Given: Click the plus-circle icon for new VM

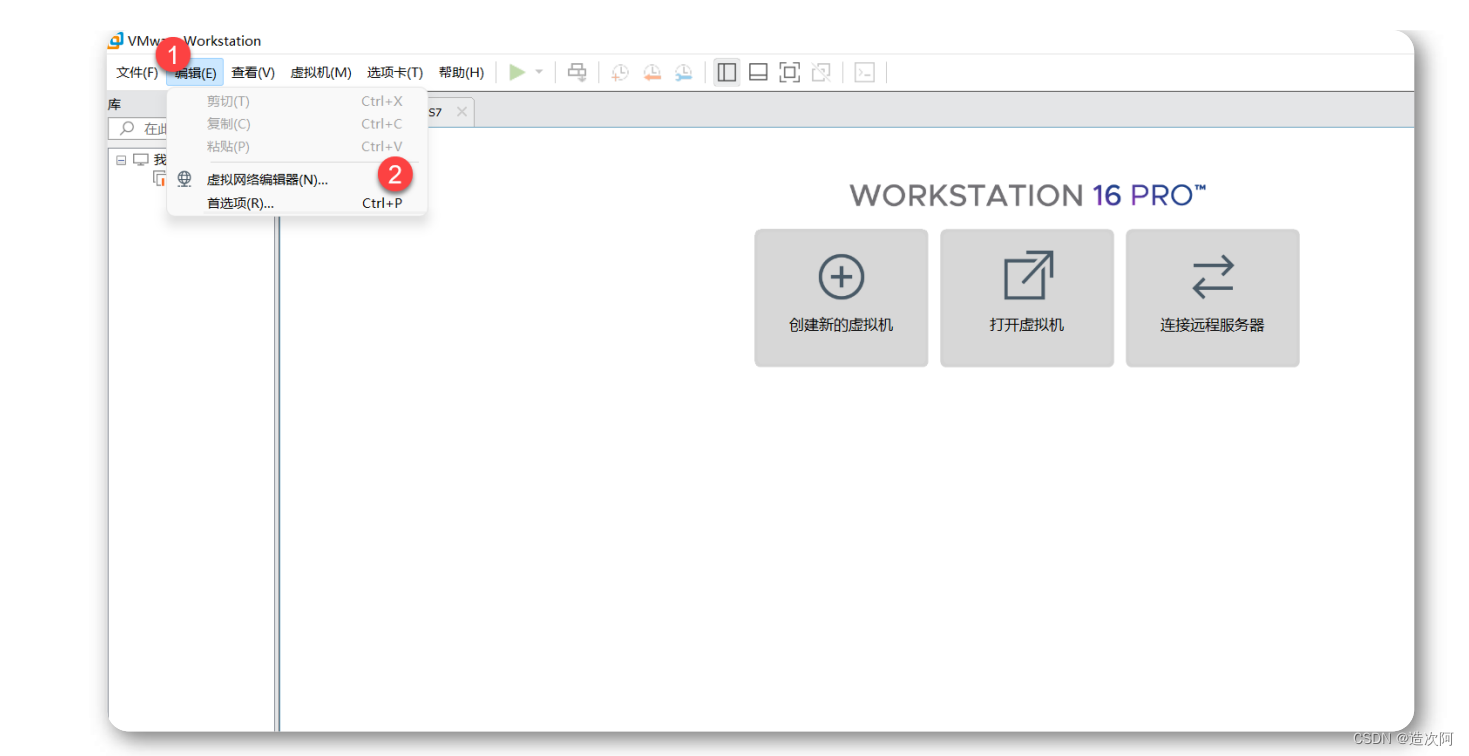Looking at the screenshot, I should point(841,277).
